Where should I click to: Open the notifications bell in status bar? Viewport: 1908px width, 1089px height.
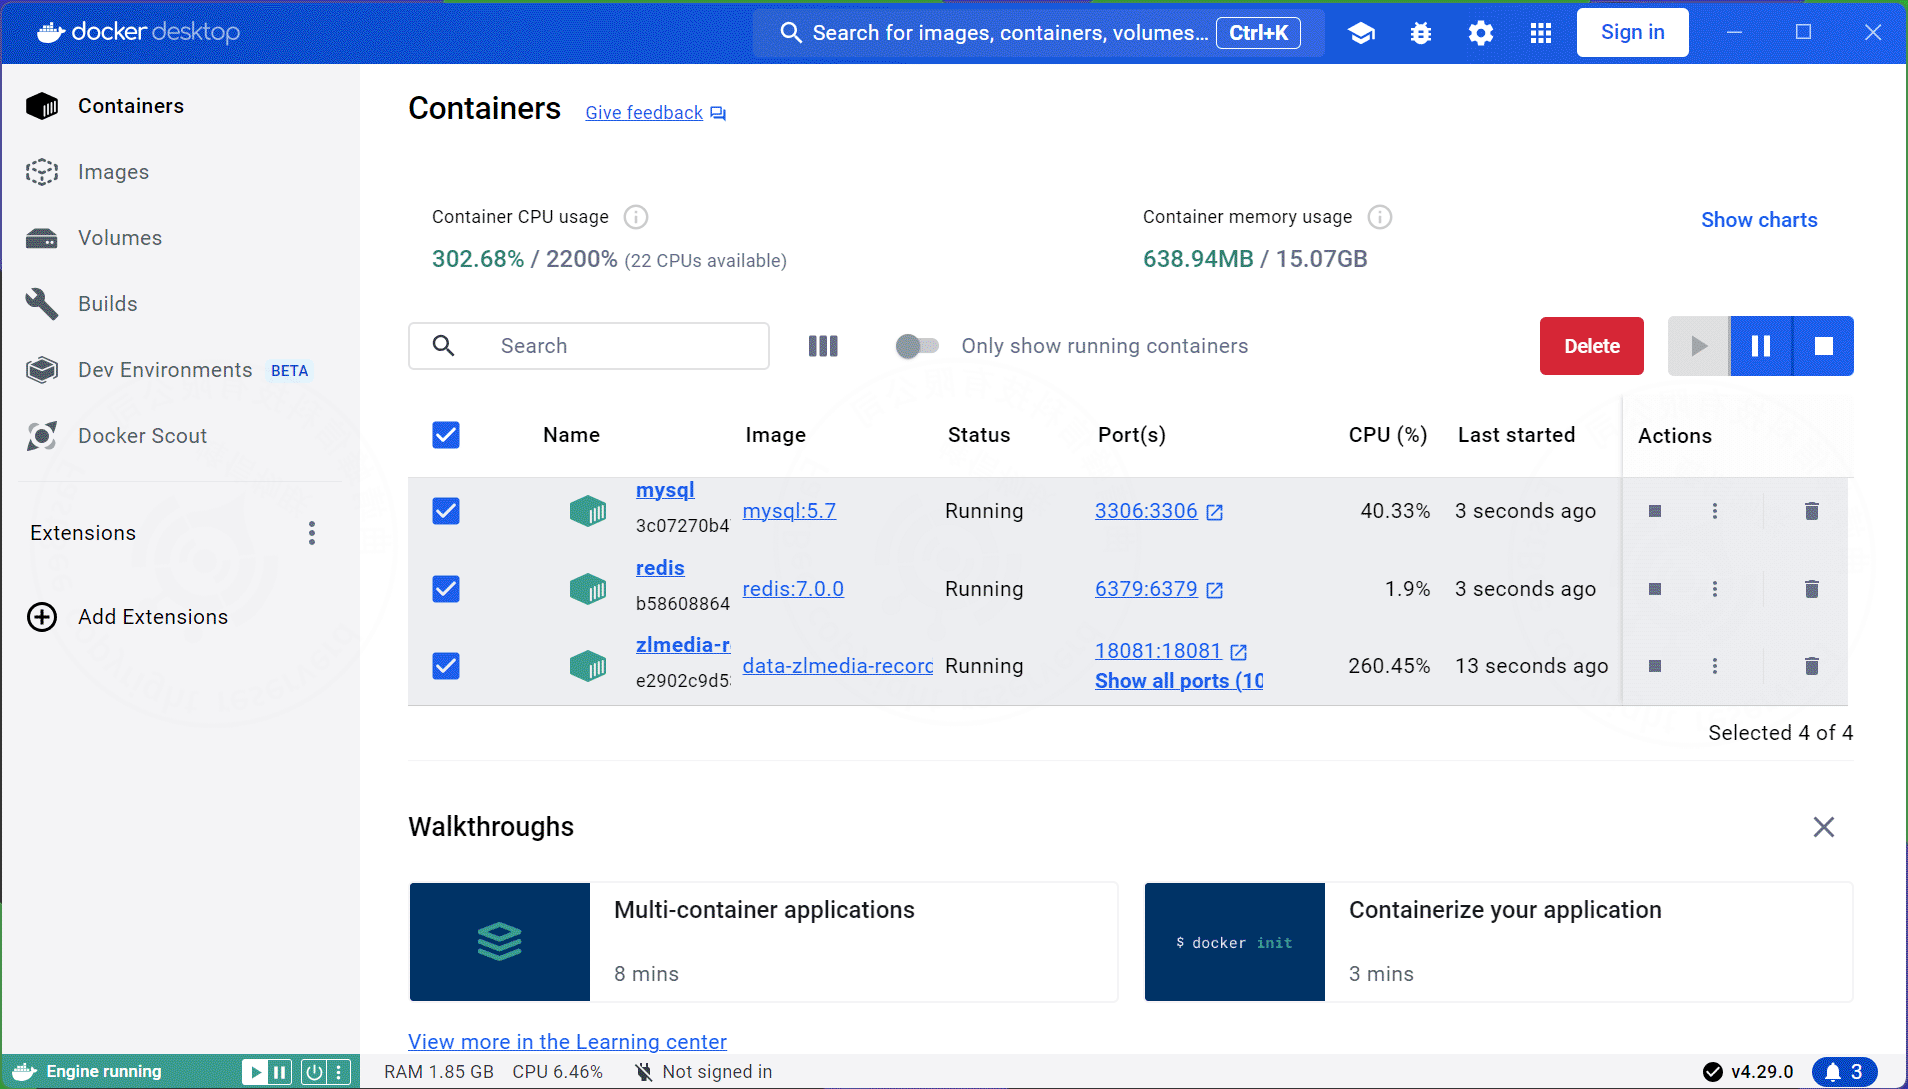tap(1844, 1072)
